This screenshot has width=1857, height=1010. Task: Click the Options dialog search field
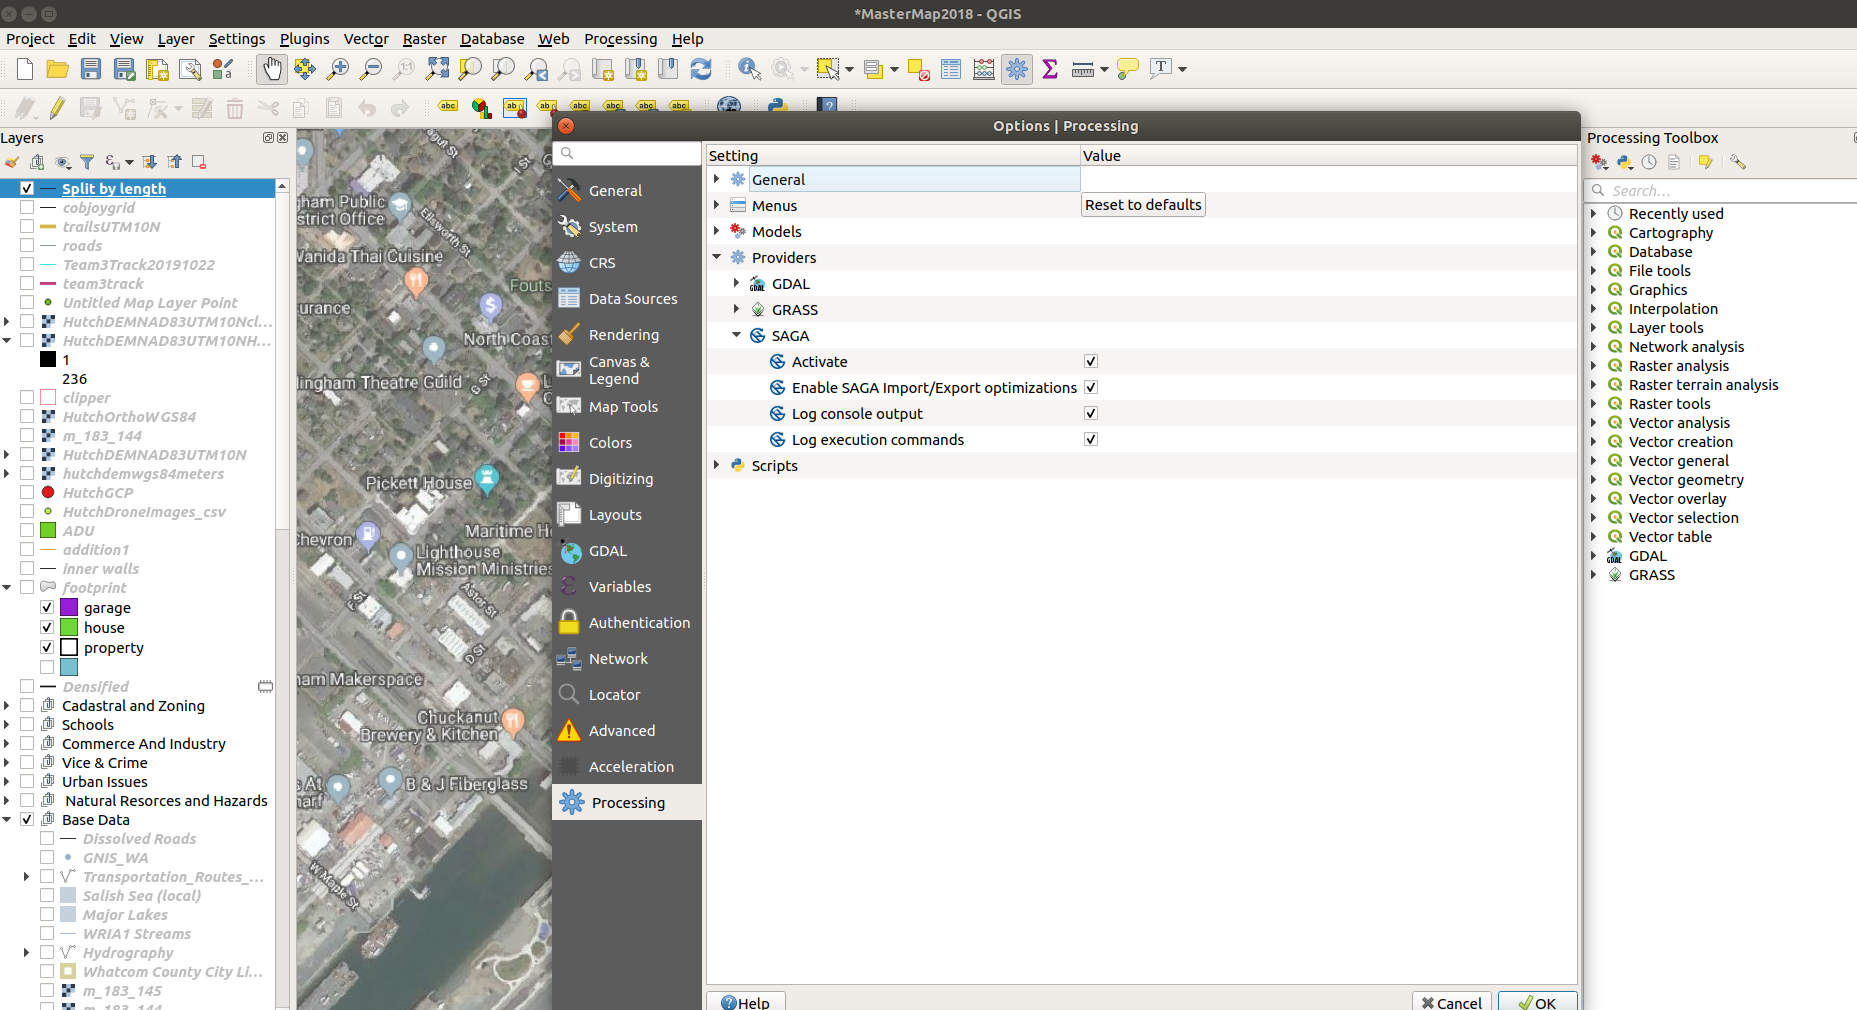point(627,153)
